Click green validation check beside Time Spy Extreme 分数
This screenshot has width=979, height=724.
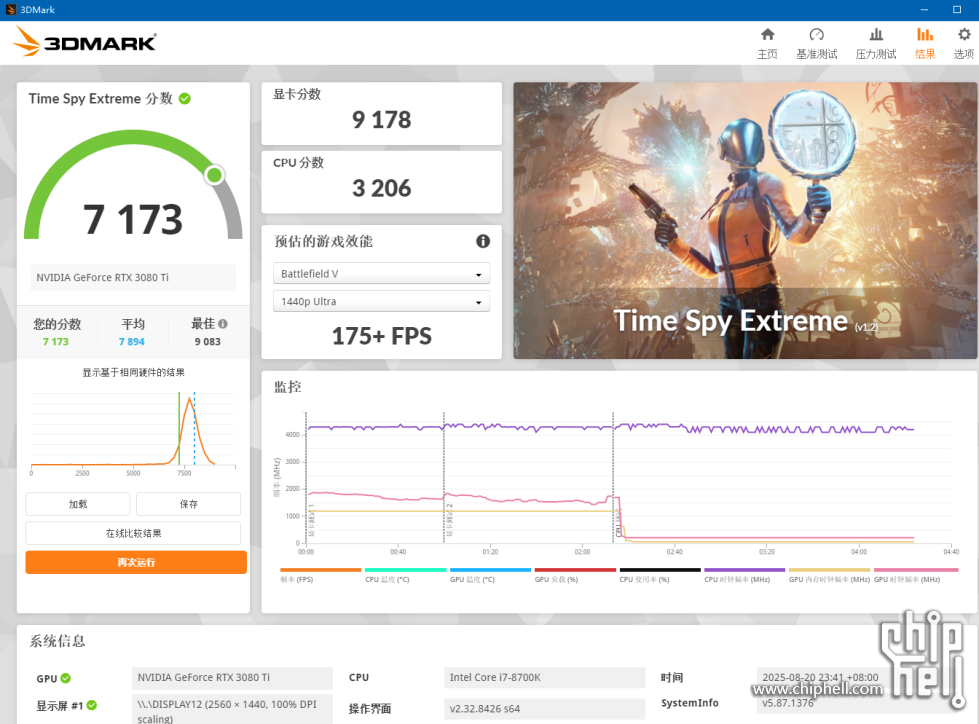185,99
